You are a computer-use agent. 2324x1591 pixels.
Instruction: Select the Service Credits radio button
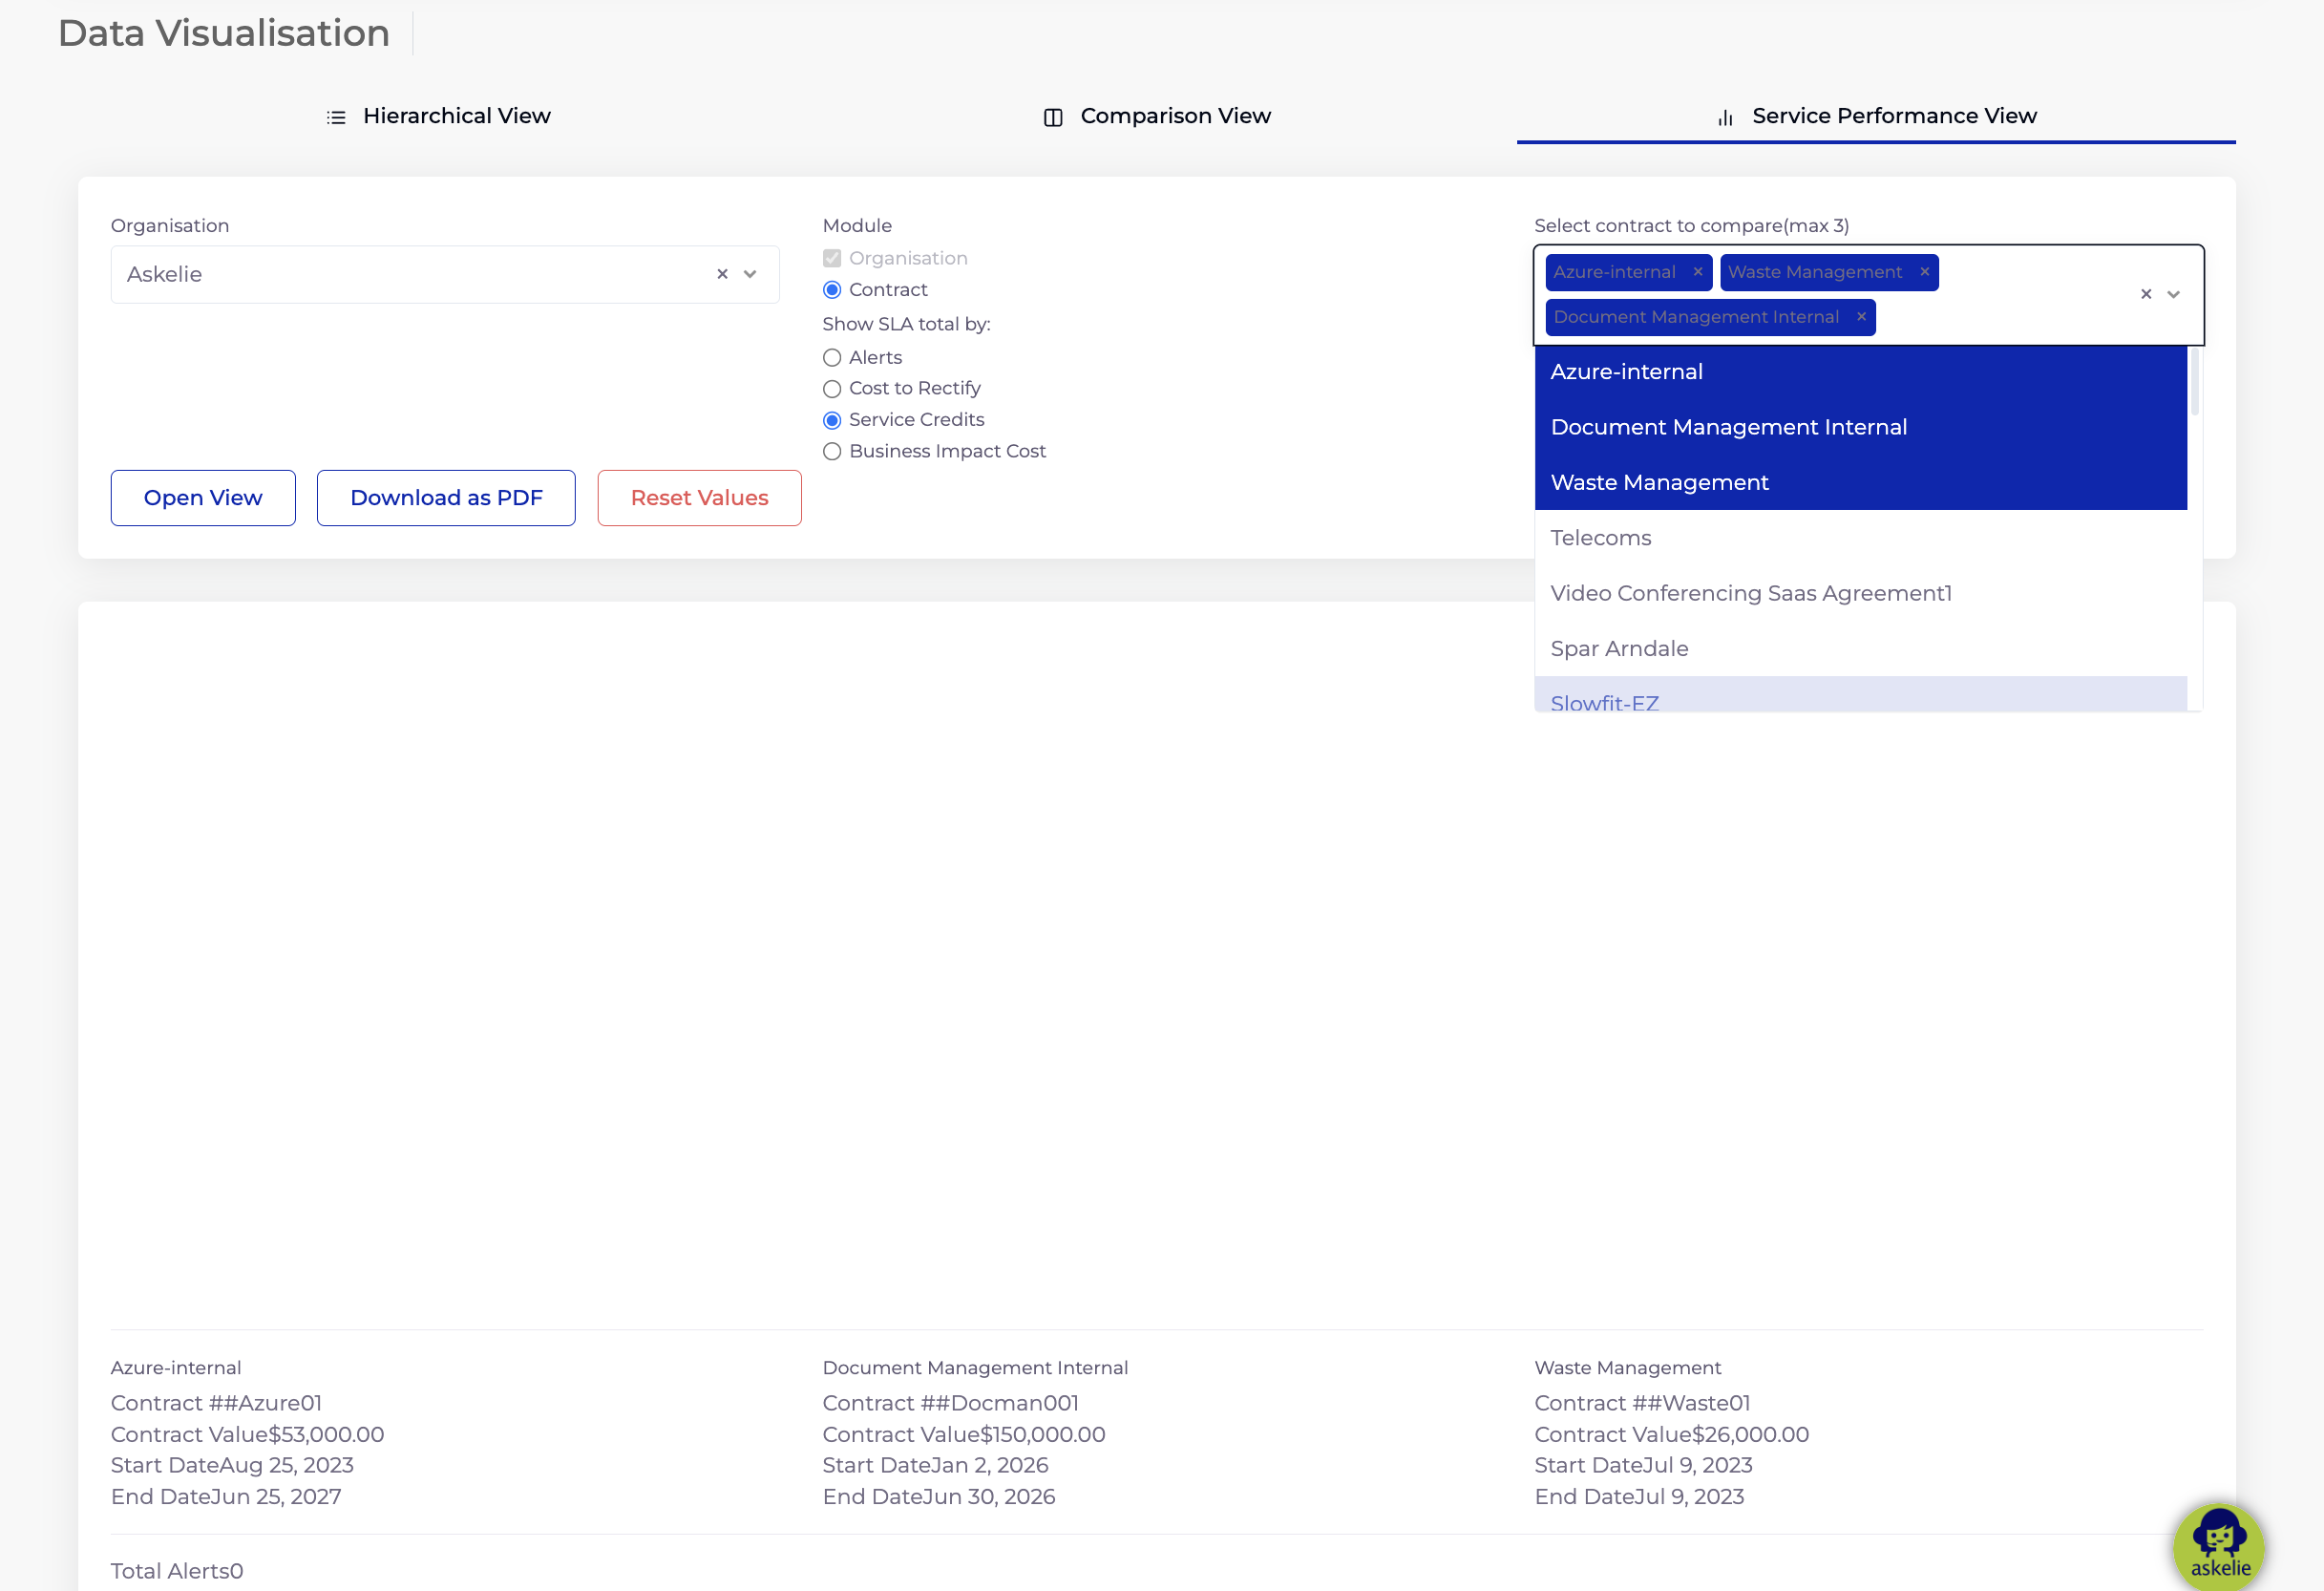click(832, 420)
